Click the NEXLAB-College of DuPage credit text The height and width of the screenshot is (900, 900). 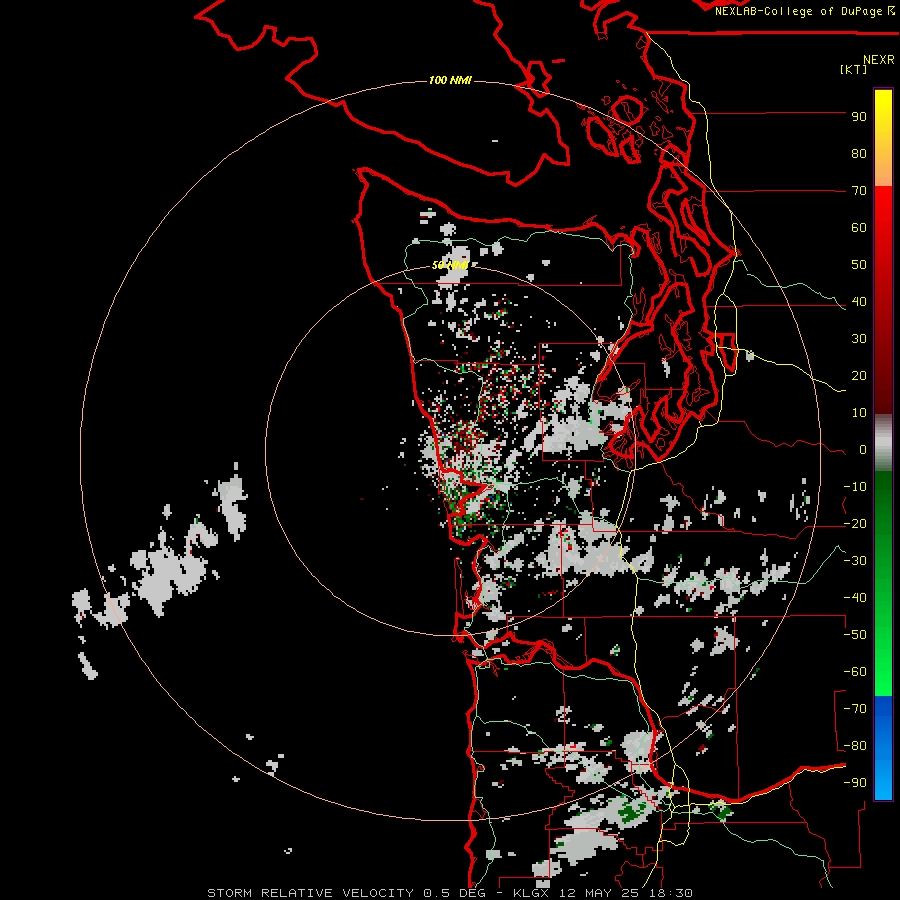tap(798, 11)
